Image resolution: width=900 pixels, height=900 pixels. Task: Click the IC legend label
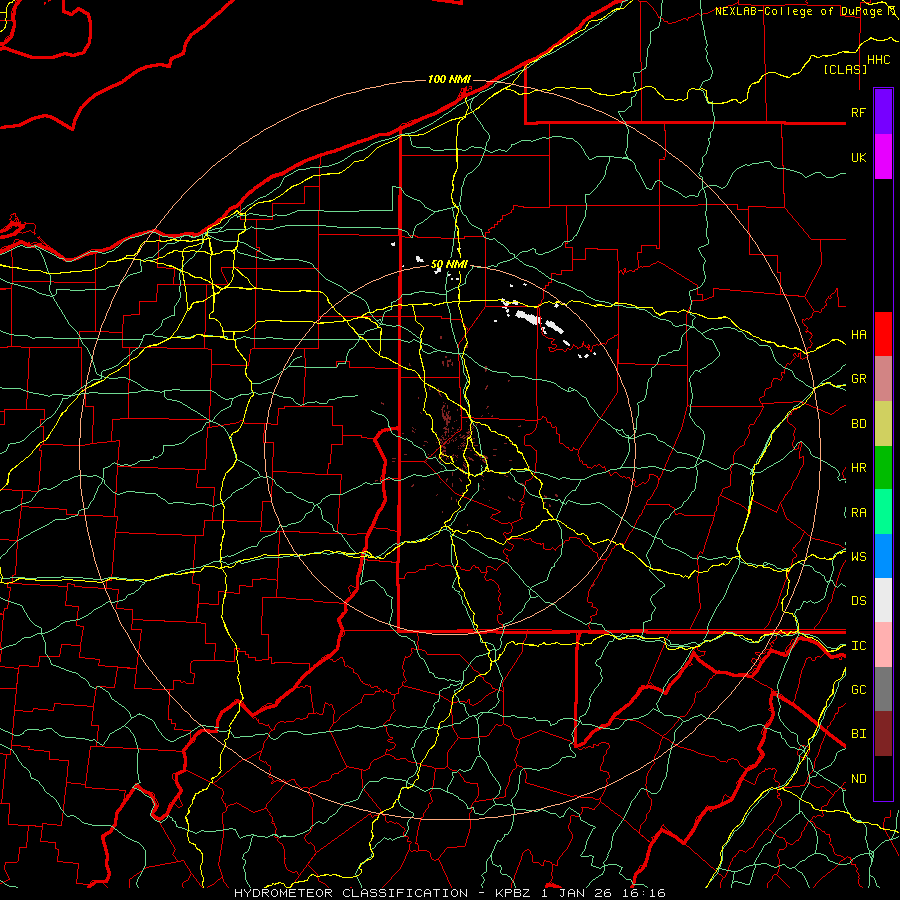coord(858,646)
